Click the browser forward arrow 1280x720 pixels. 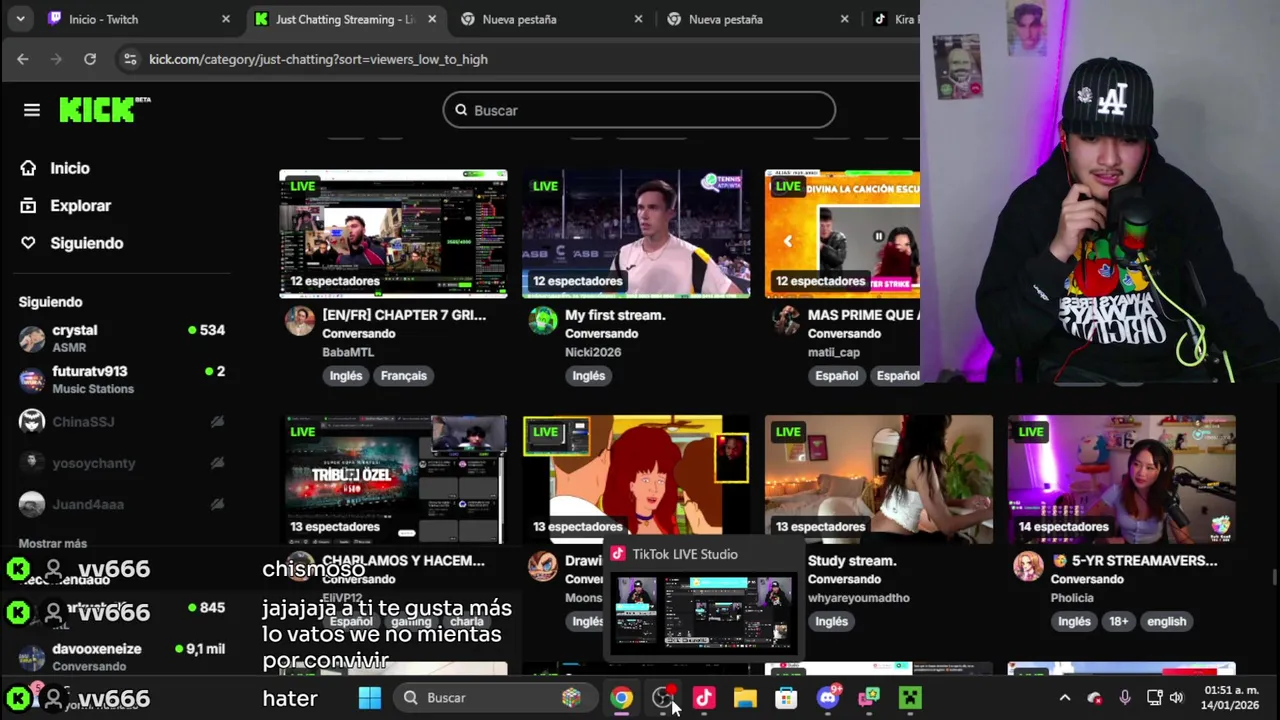(56, 59)
